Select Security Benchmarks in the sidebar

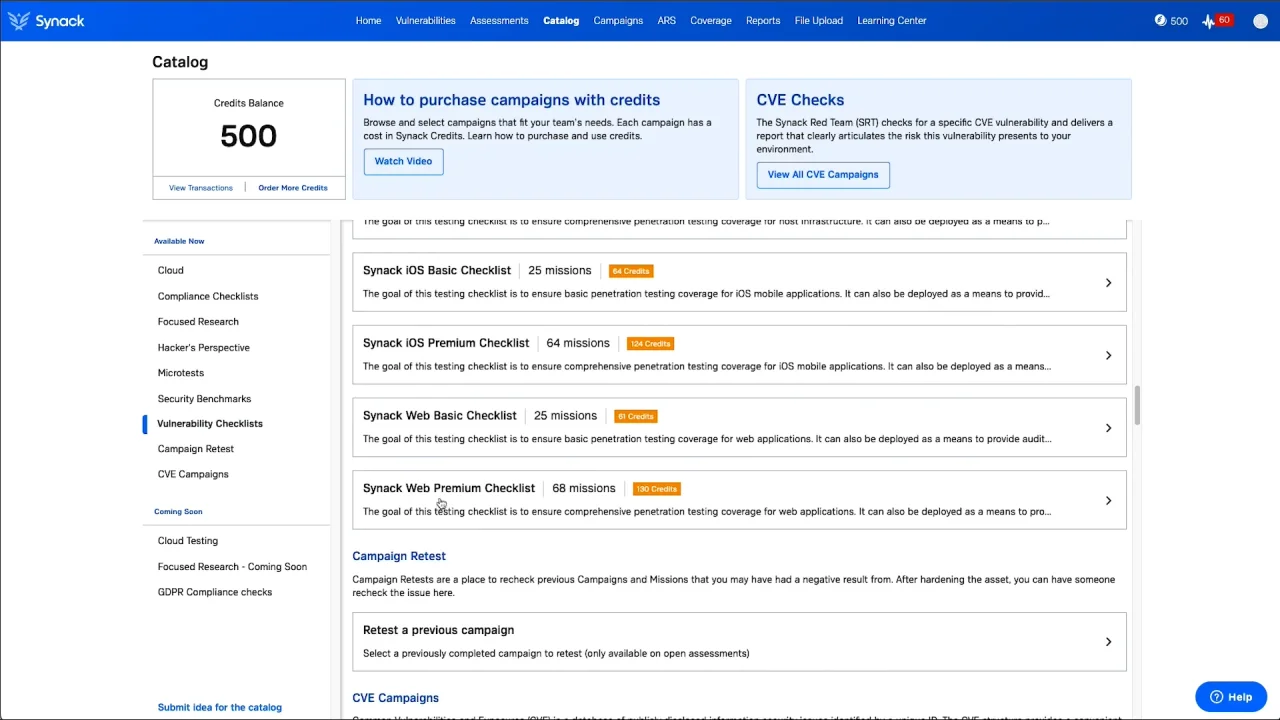tap(204, 398)
